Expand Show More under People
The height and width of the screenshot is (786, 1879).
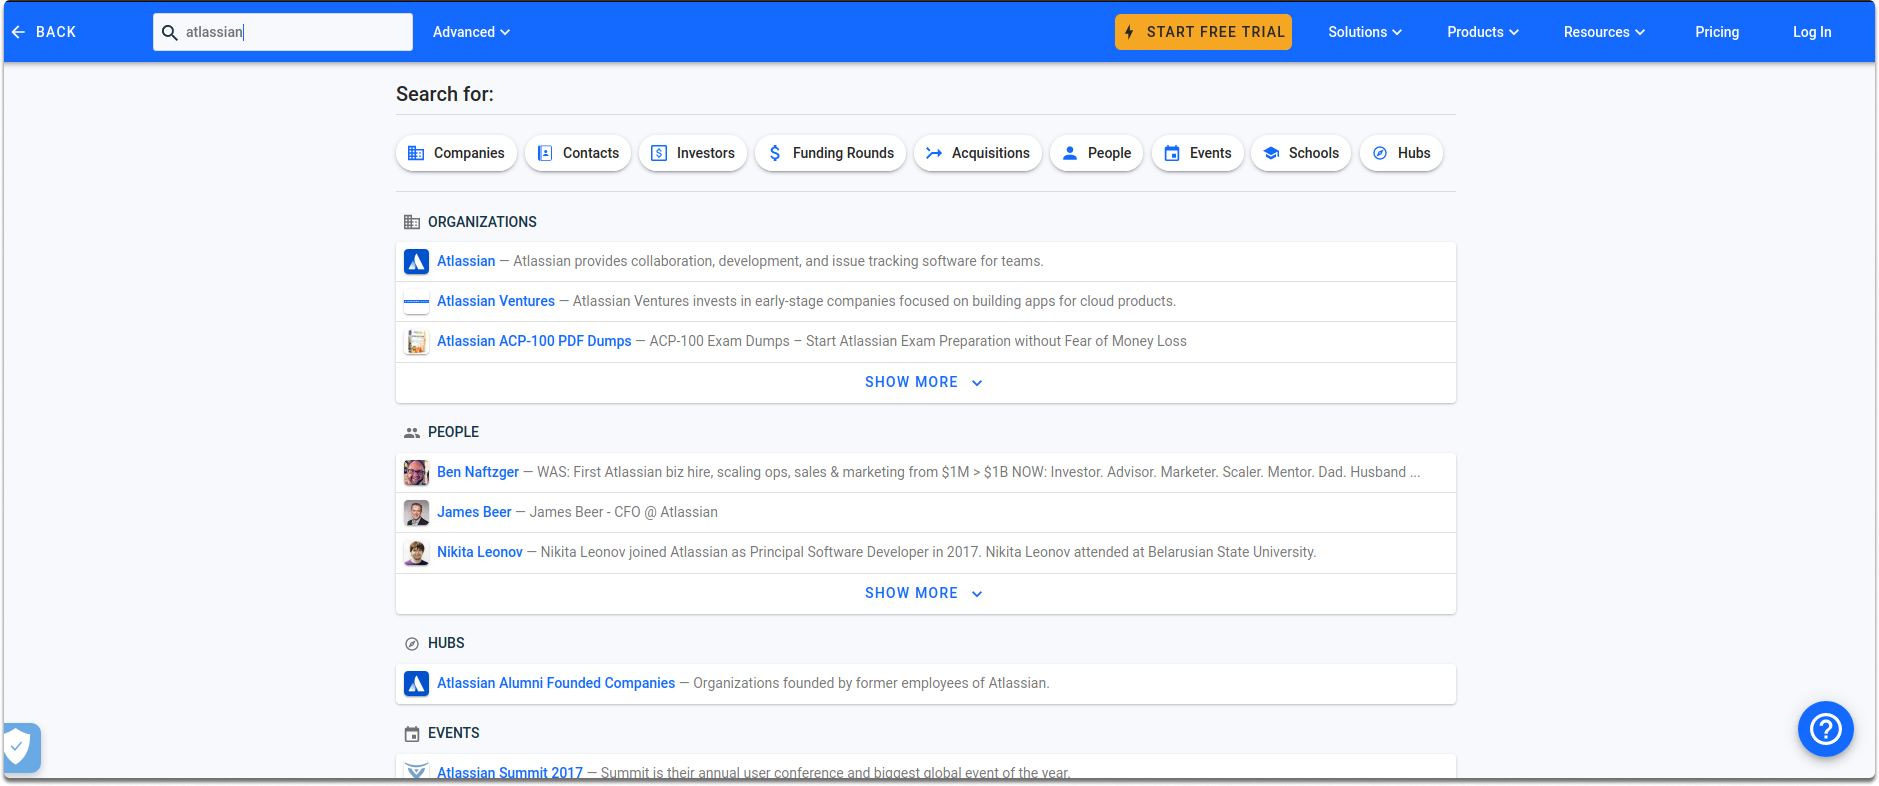[x=925, y=594]
